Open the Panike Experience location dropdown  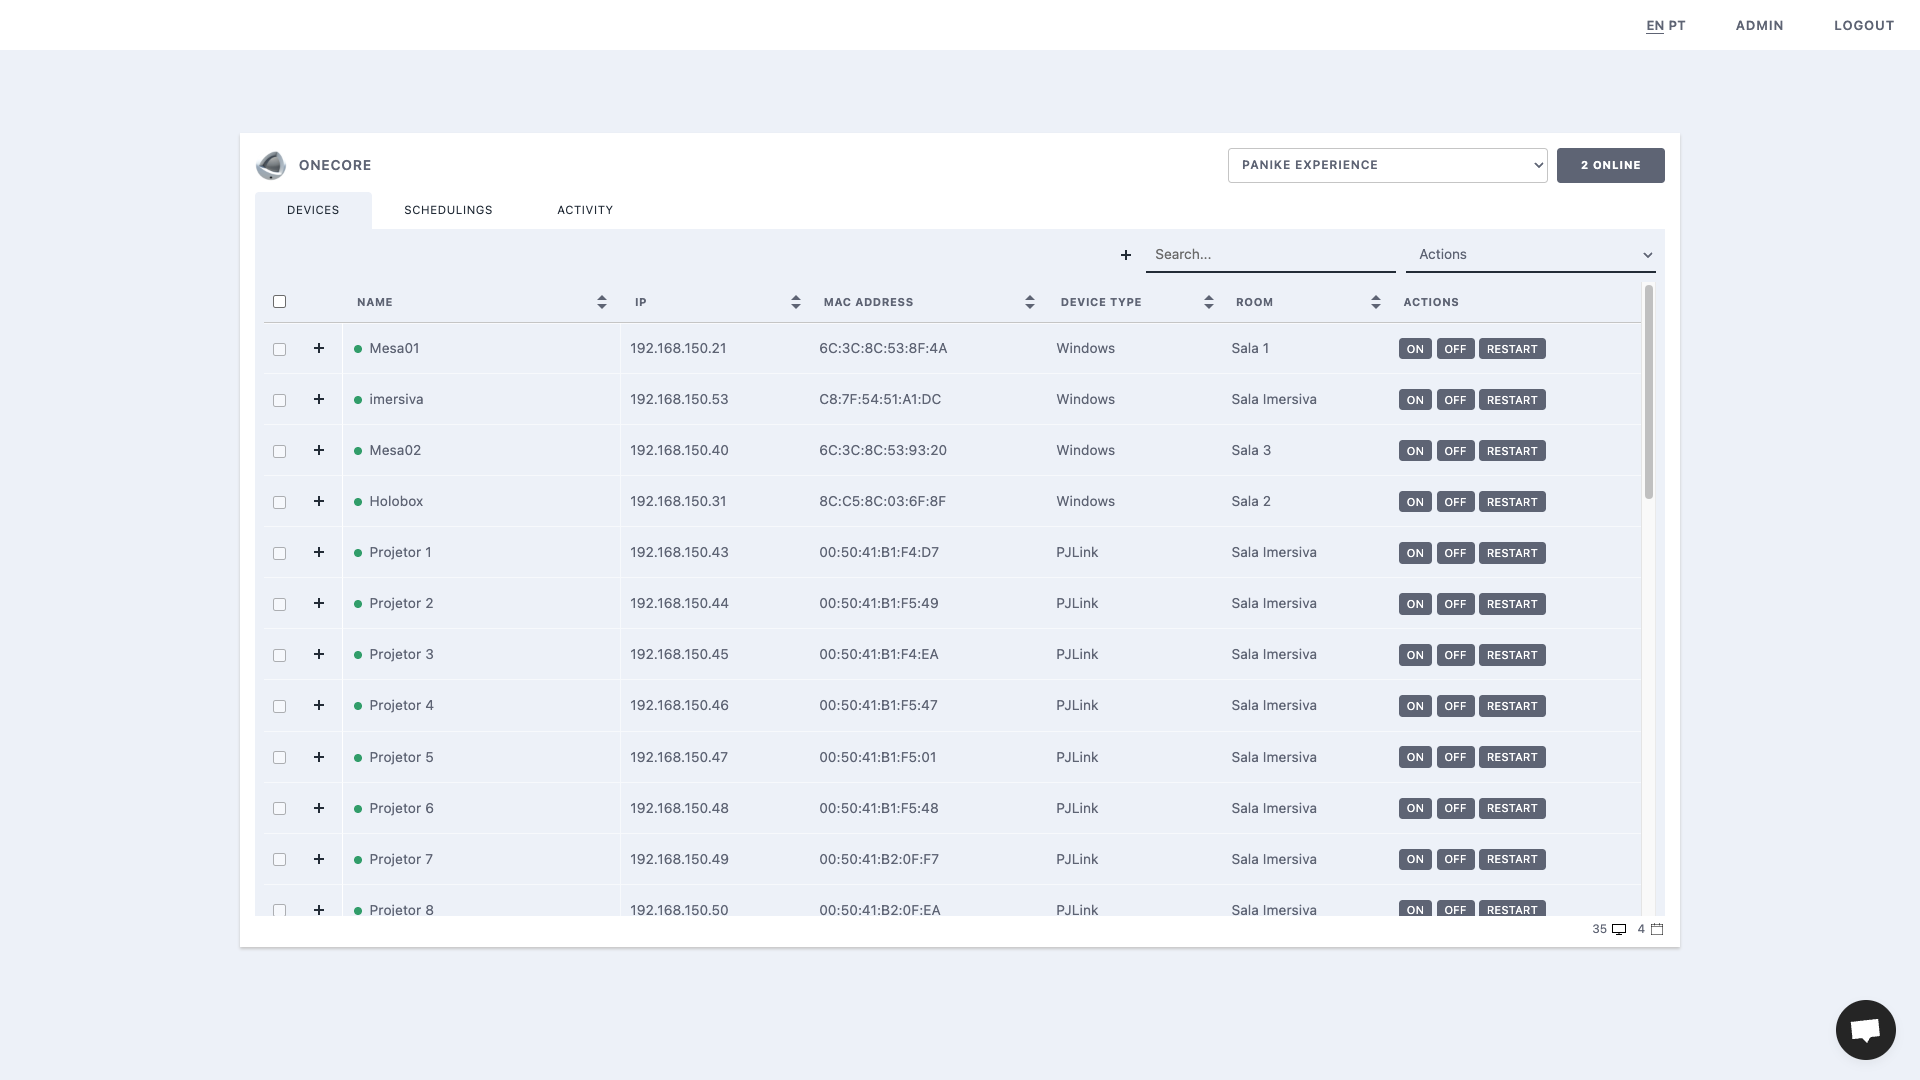[x=1387, y=165]
